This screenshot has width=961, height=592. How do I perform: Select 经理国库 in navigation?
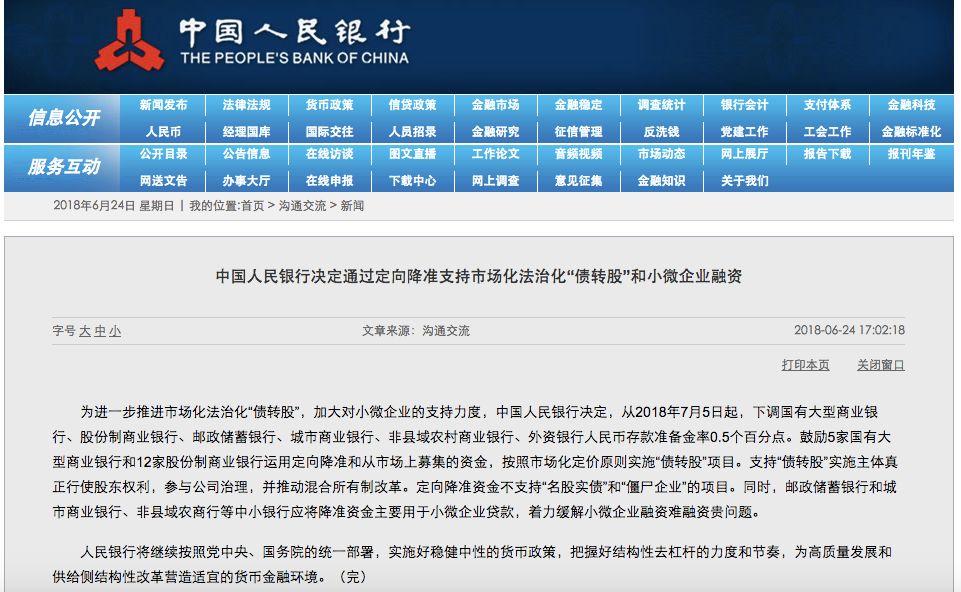tap(246, 132)
